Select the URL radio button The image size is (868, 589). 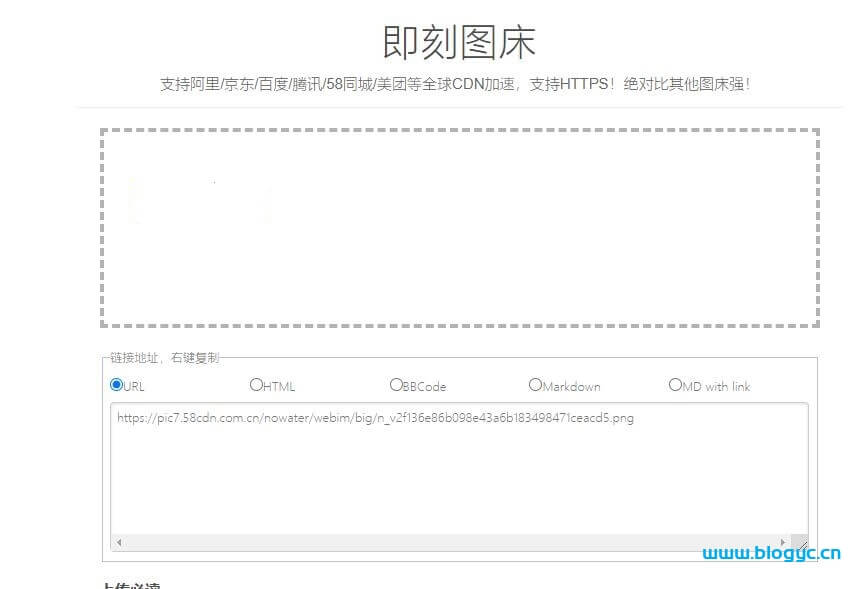click(x=116, y=385)
